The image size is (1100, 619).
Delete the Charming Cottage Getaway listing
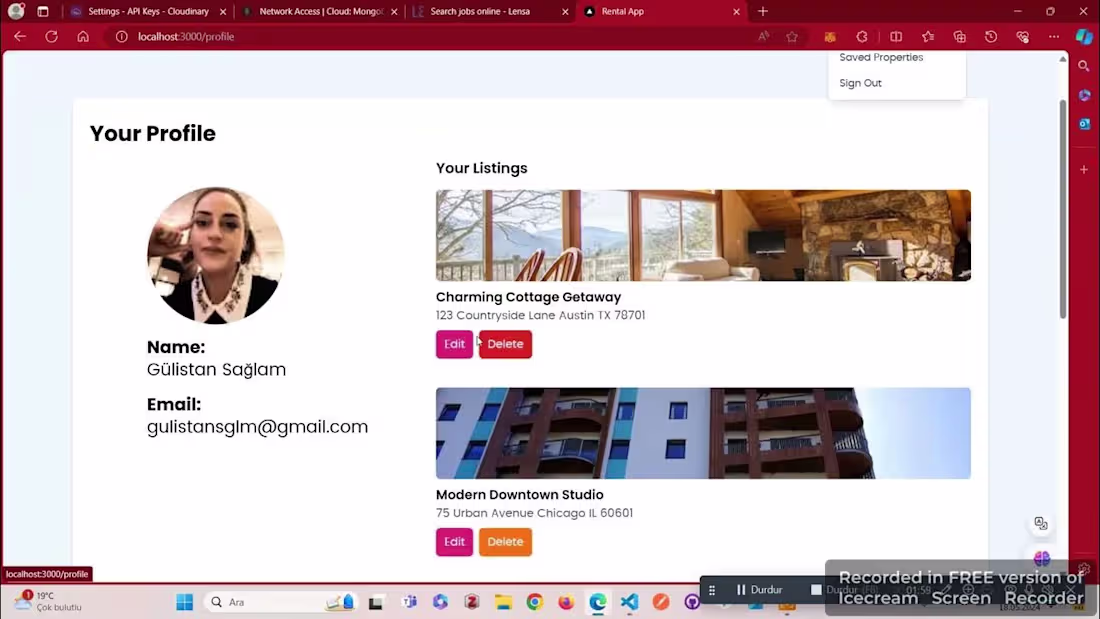click(505, 344)
